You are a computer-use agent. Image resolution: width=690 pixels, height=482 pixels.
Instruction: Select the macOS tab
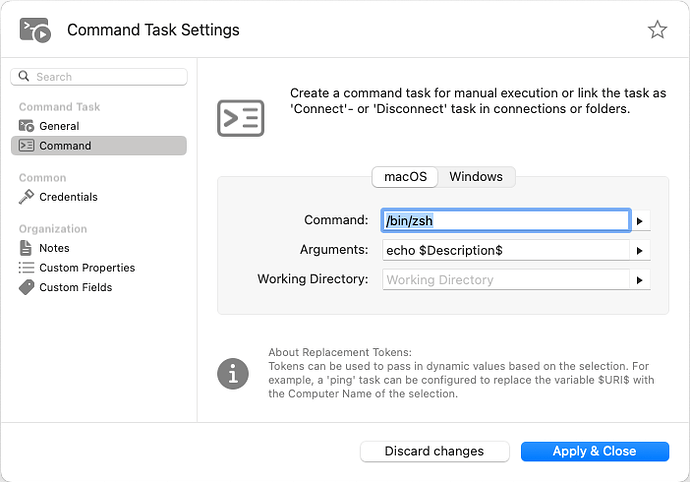coord(405,177)
